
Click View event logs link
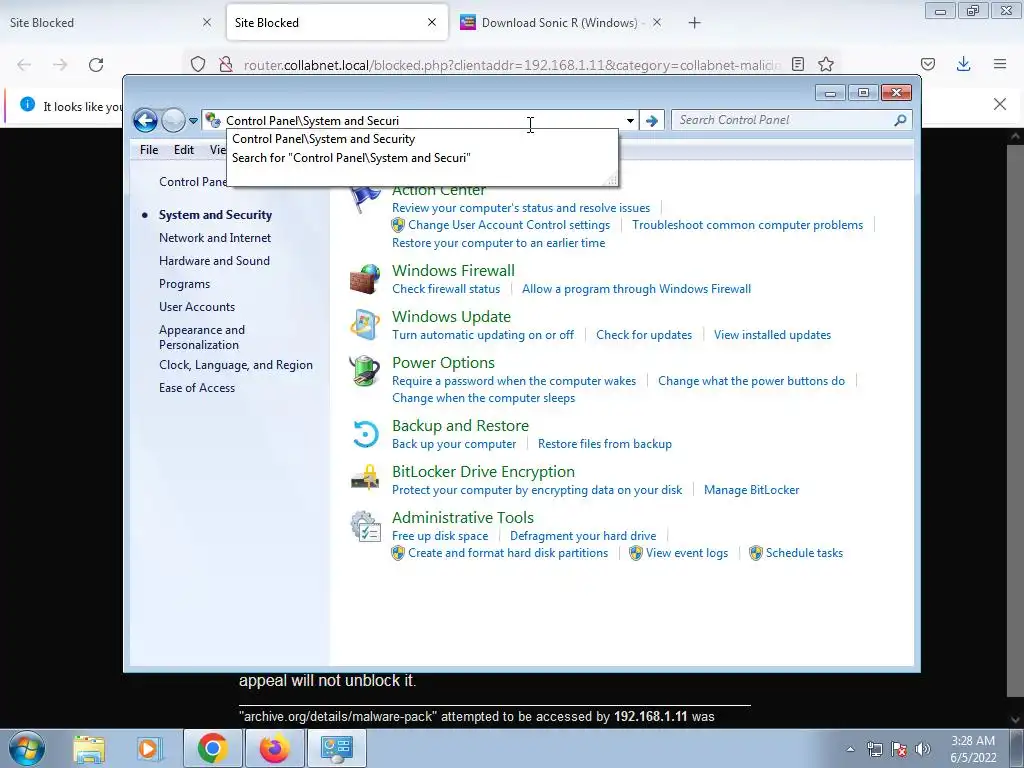click(x=687, y=553)
